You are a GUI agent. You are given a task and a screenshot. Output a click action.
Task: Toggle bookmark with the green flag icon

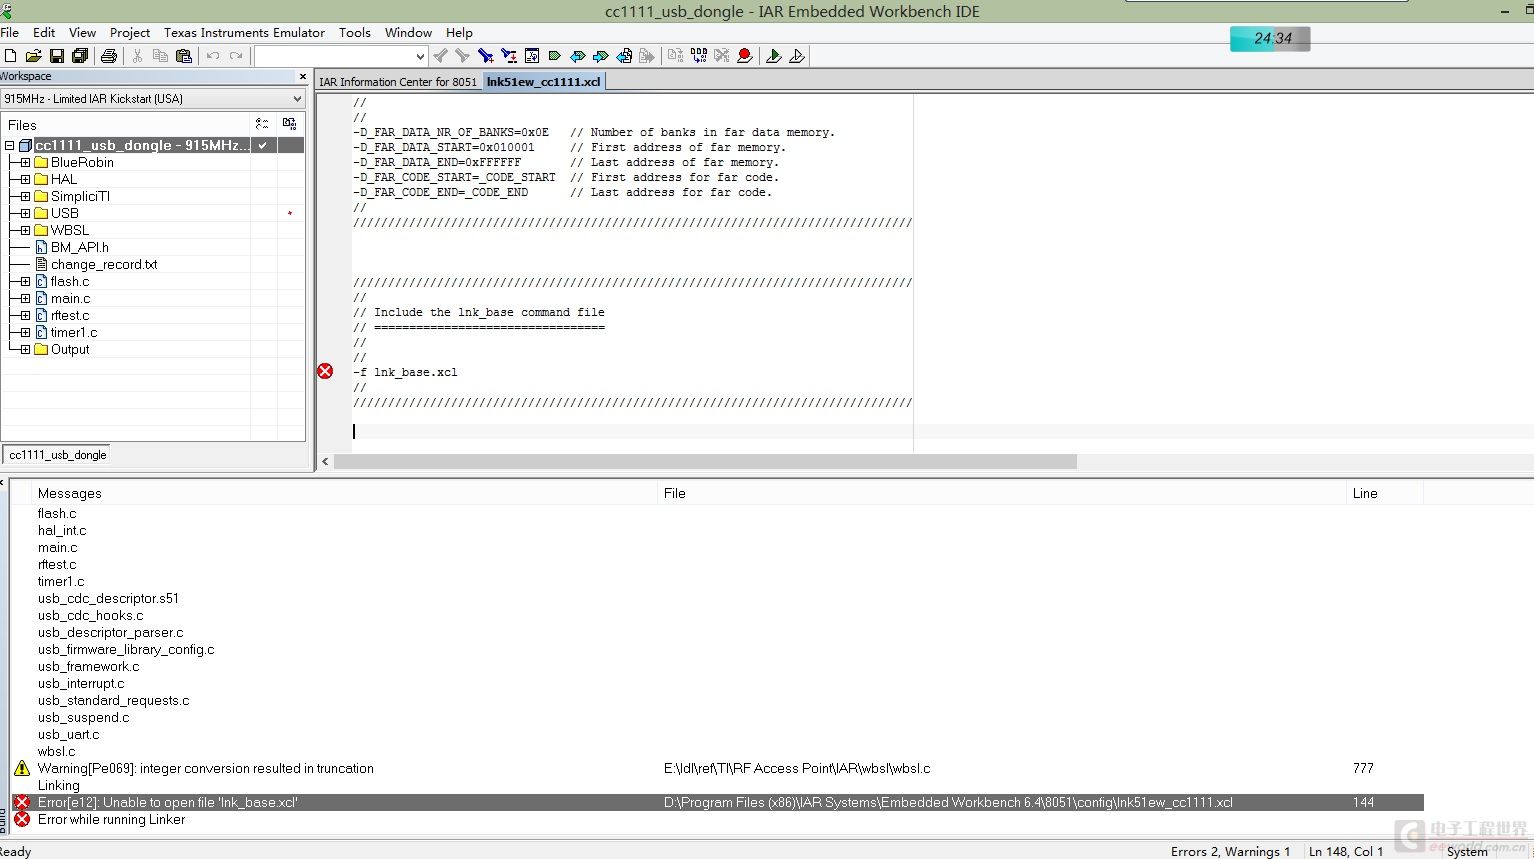point(555,56)
